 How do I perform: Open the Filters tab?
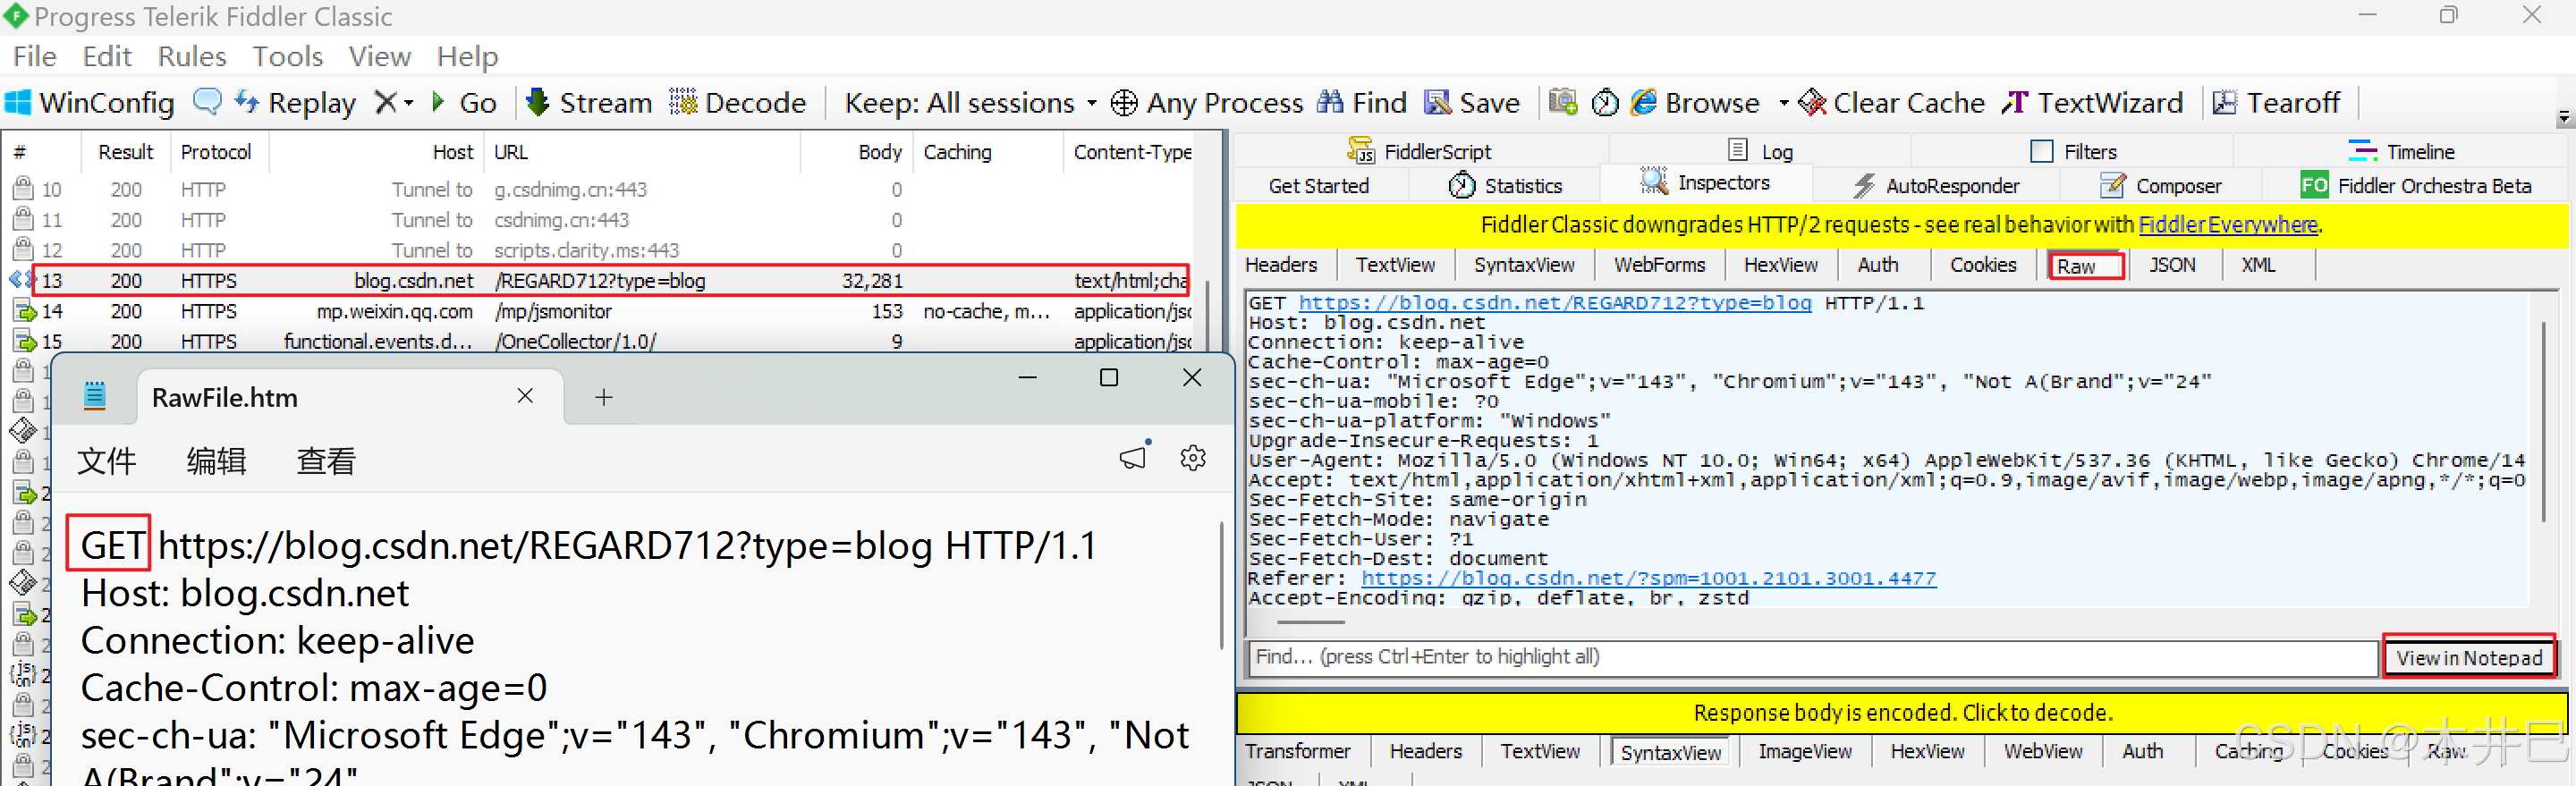tap(2073, 151)
